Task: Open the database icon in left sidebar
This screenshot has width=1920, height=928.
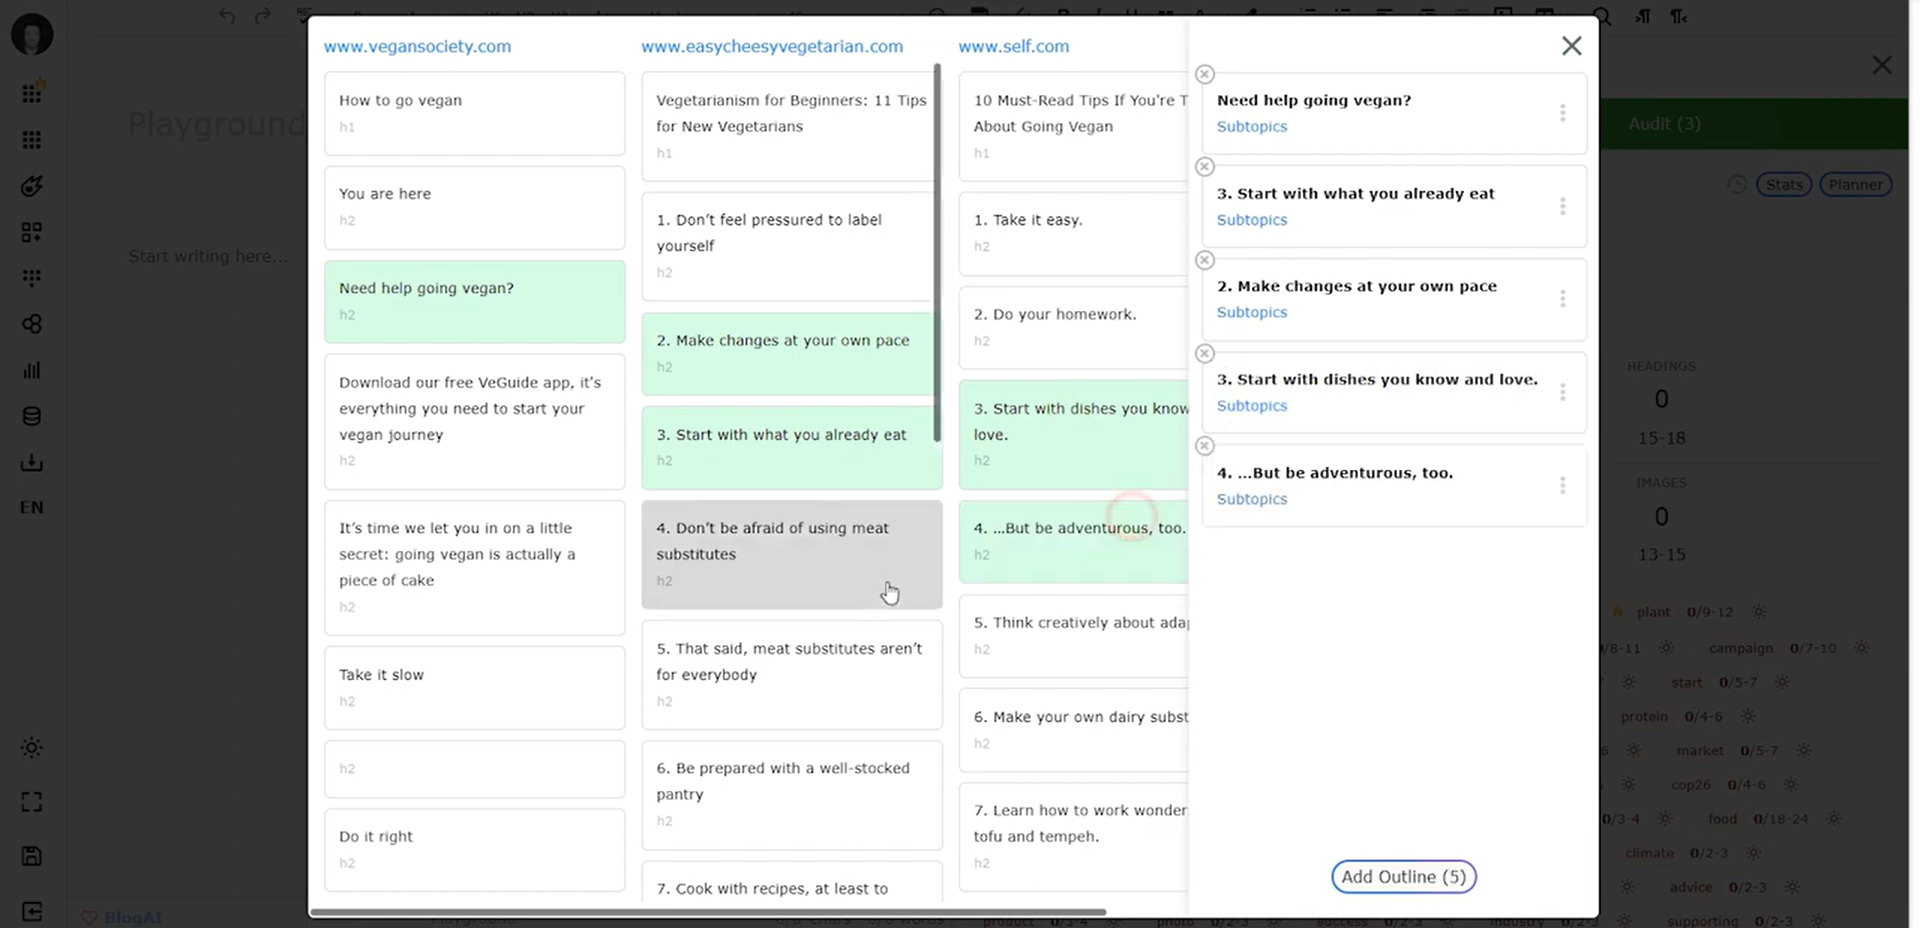Action: 32,416
